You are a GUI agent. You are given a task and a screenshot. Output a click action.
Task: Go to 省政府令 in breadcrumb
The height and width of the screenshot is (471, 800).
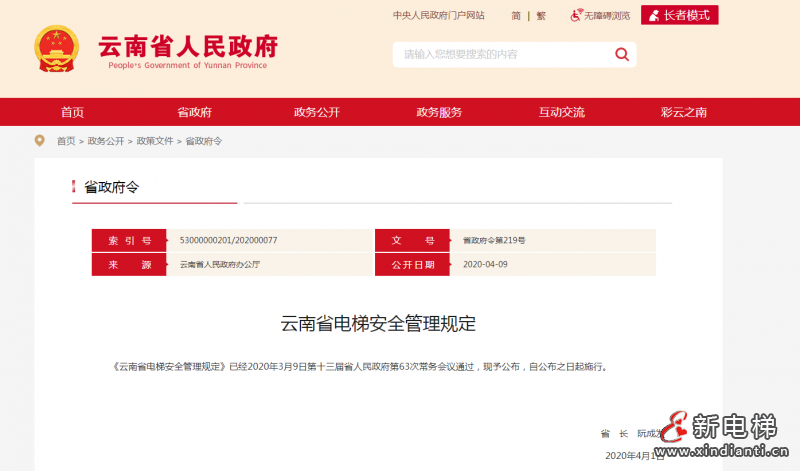coord(204,141)
